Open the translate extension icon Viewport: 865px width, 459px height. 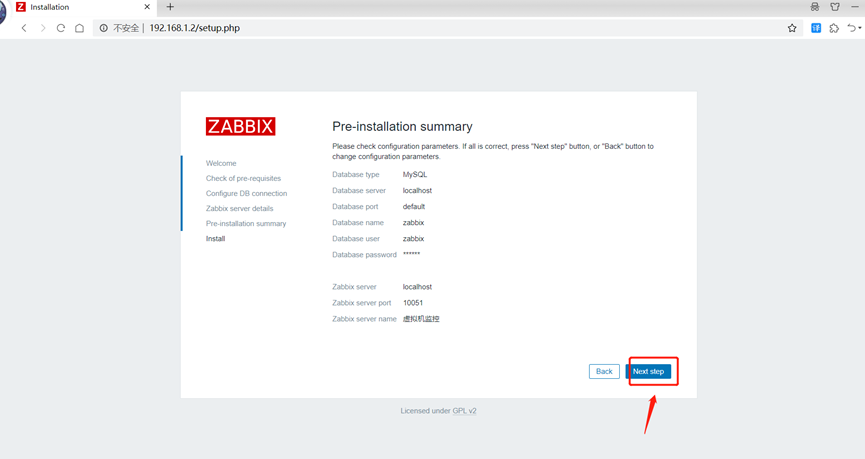pyautogui.click(x=816, y=28)
